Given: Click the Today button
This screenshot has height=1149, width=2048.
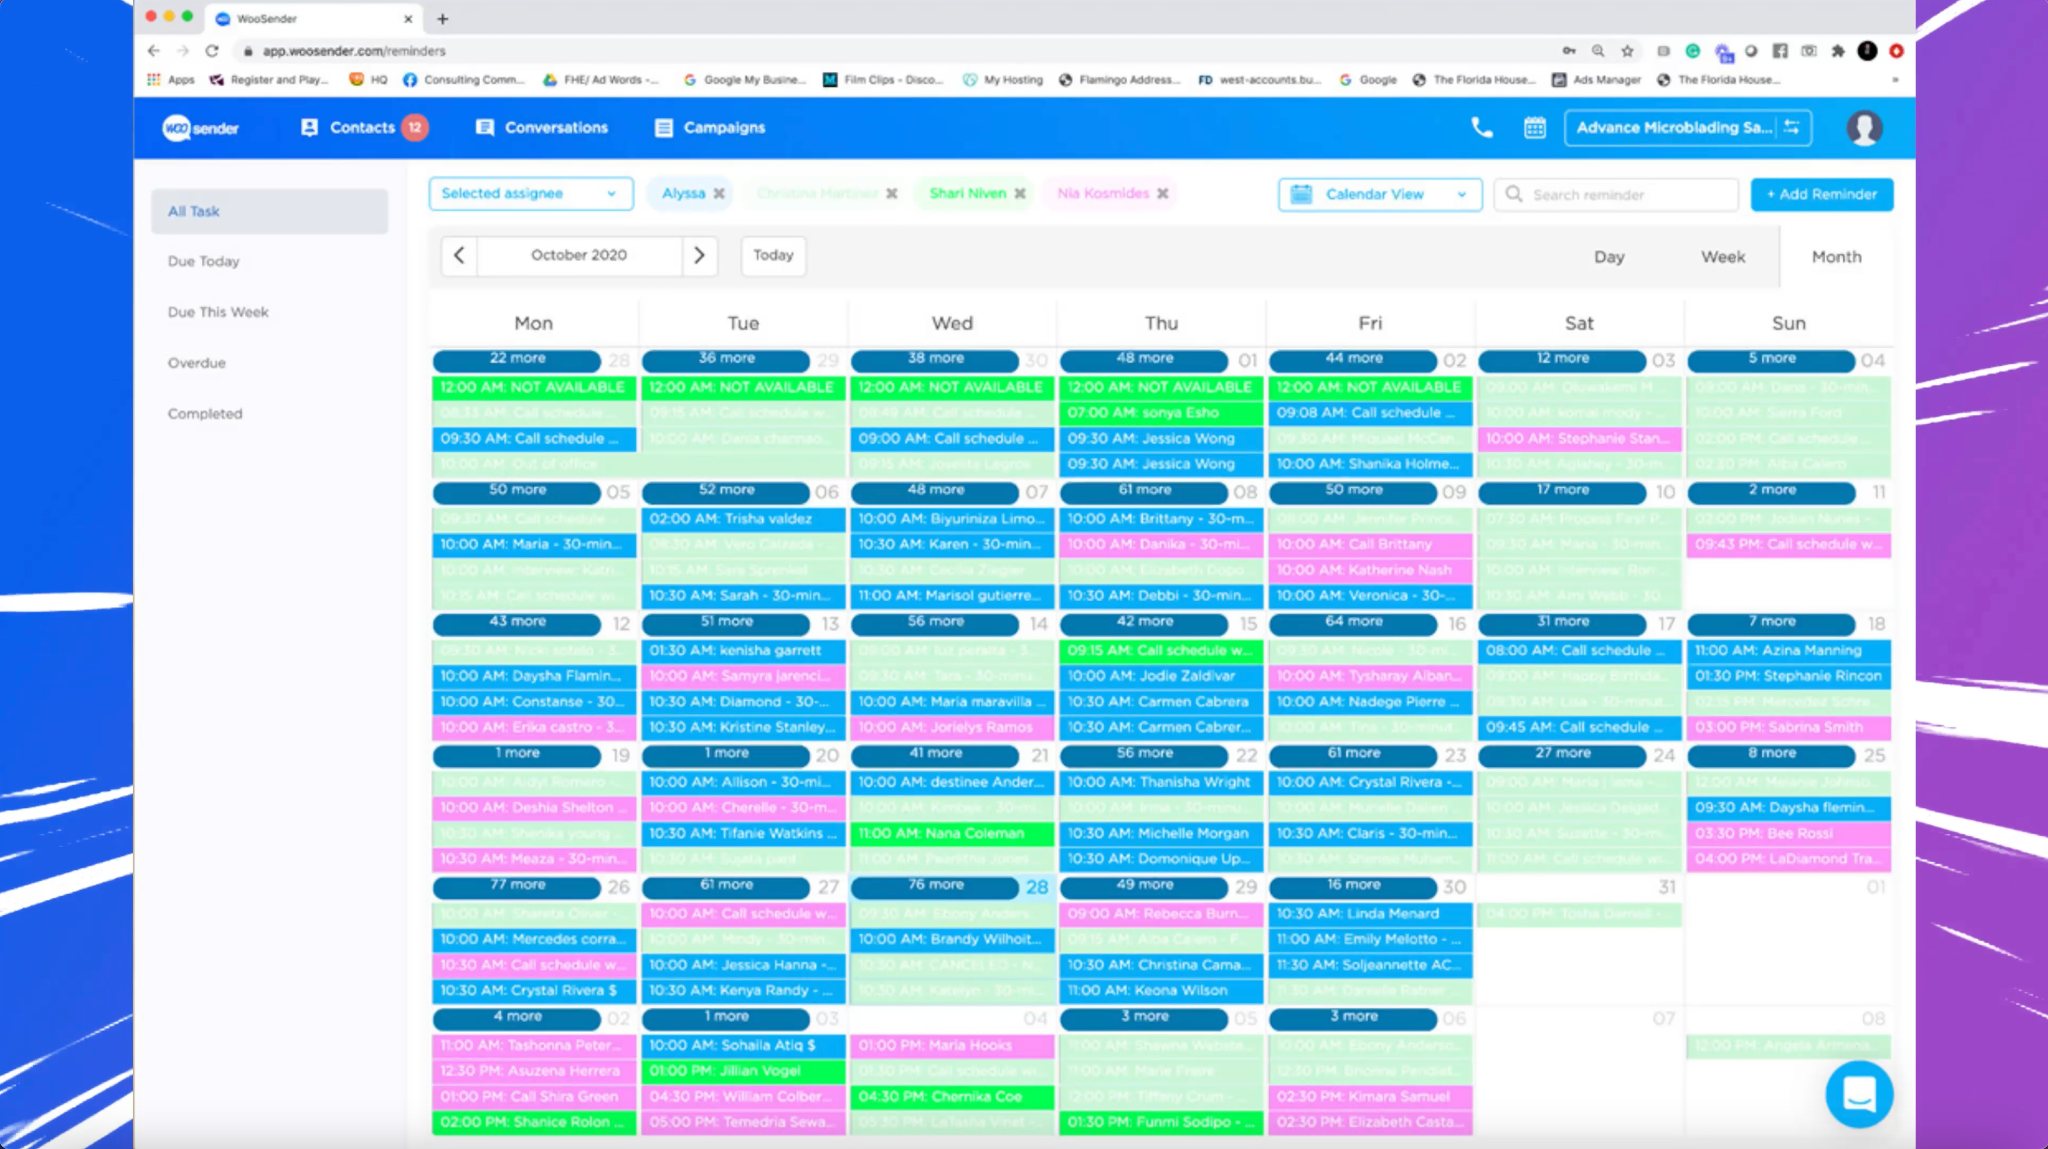Looking at the screenshot, I should point(773,255).
